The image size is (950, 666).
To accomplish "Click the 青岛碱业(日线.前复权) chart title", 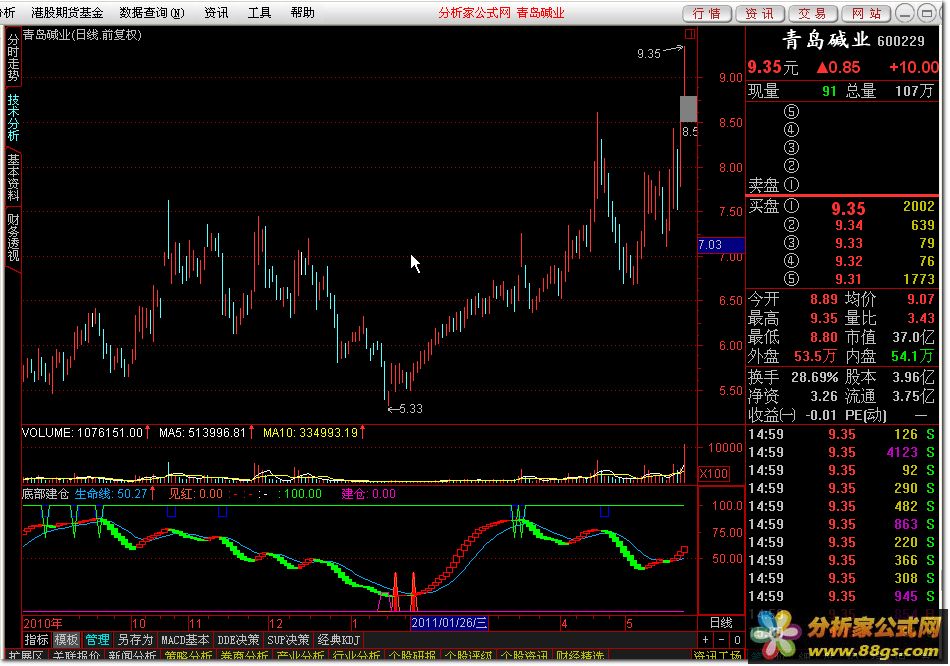I will pos(82,35).
